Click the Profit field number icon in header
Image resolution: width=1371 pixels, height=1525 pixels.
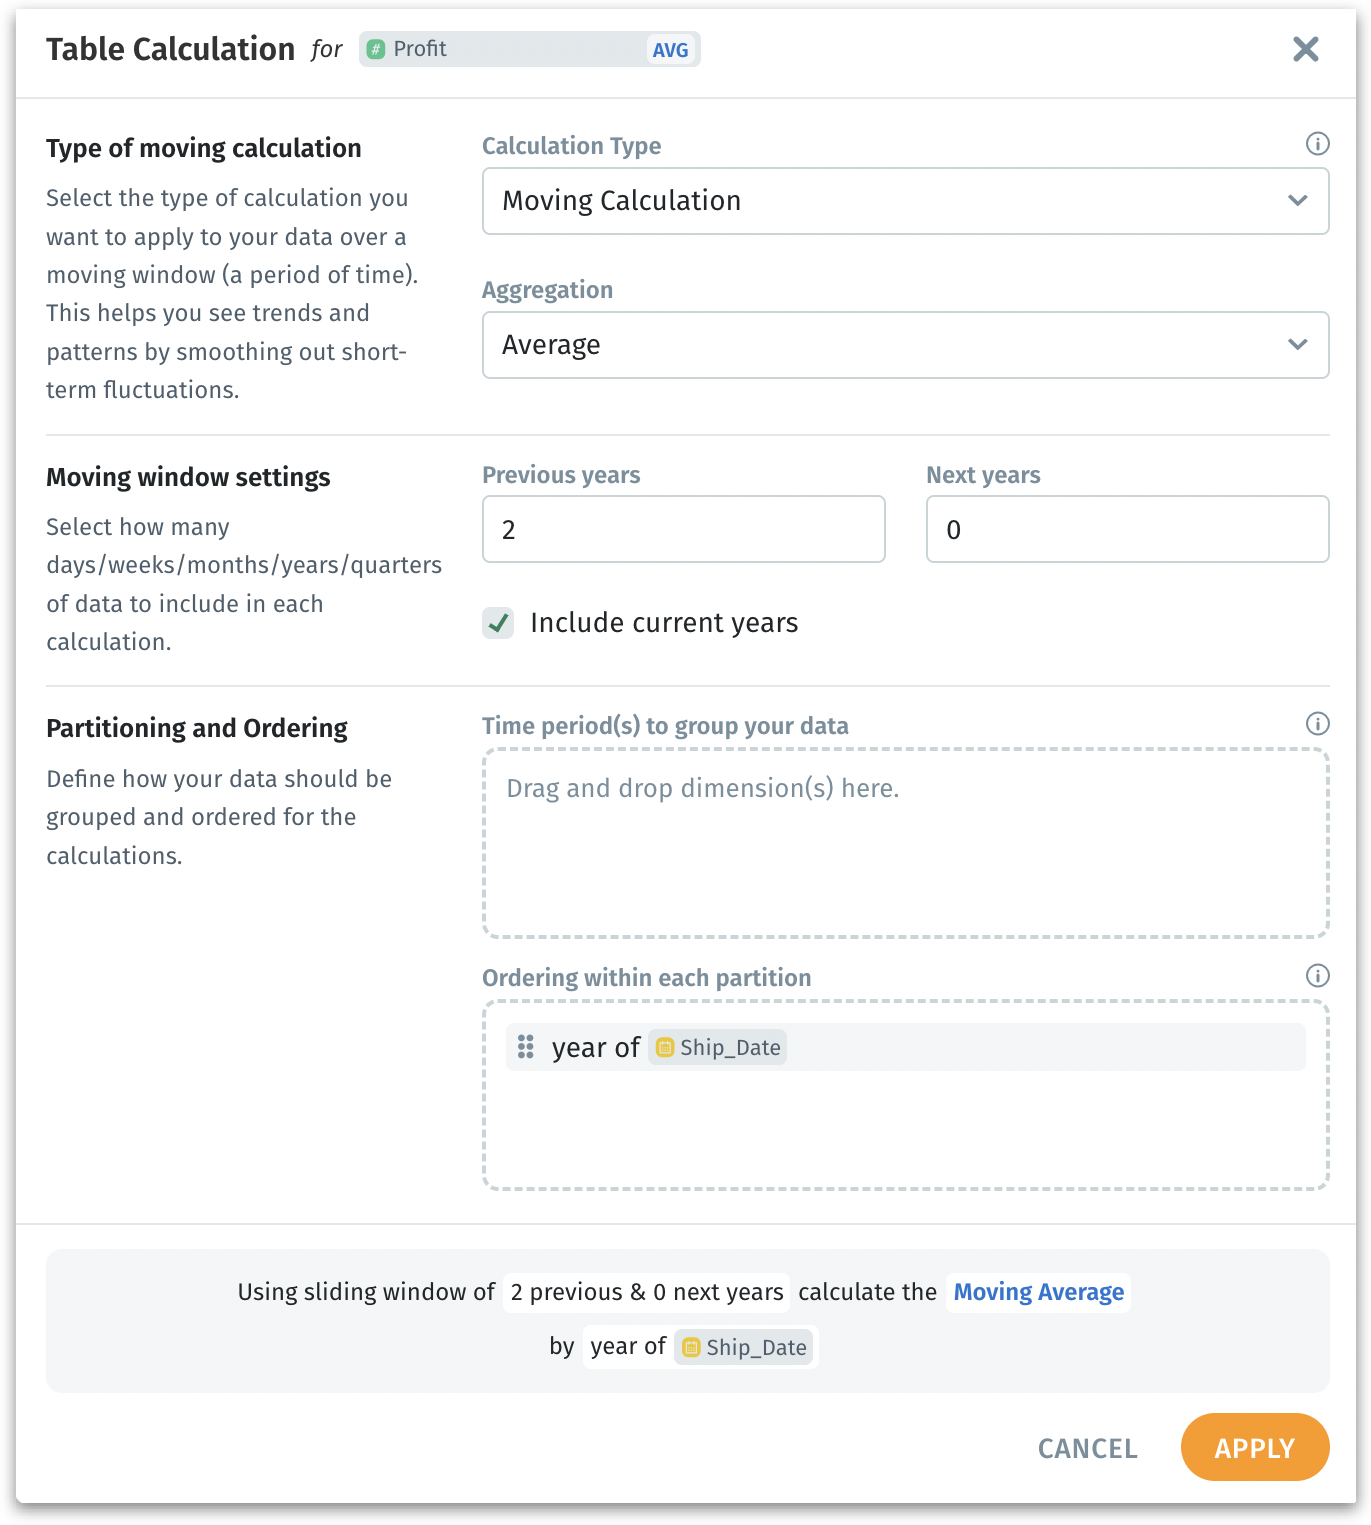coord(376,49)
